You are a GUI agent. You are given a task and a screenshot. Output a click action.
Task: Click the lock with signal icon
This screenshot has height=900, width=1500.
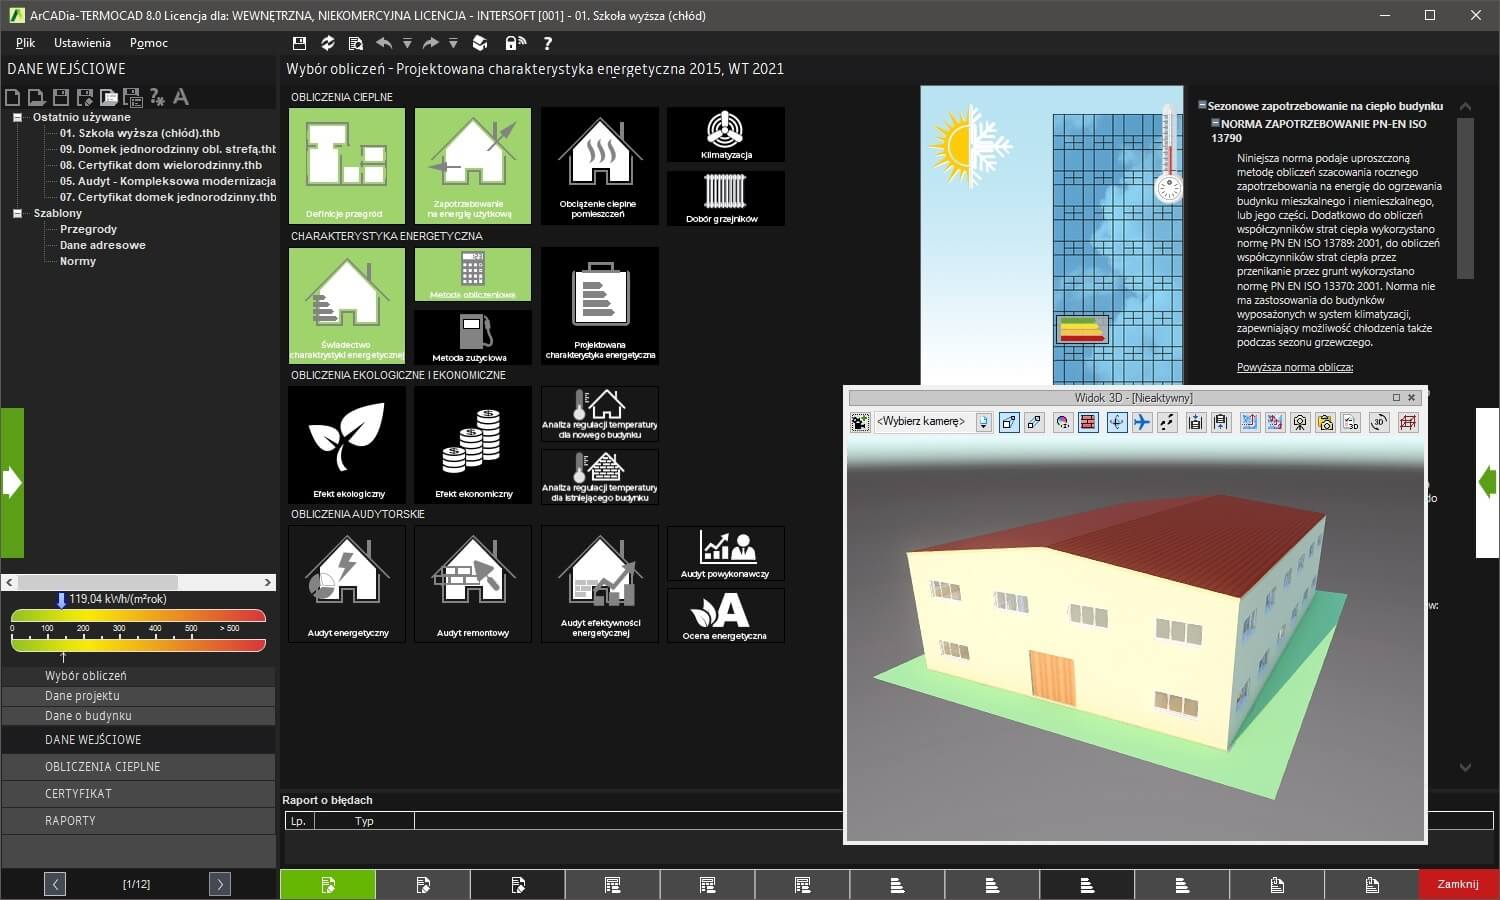point(515,43)
